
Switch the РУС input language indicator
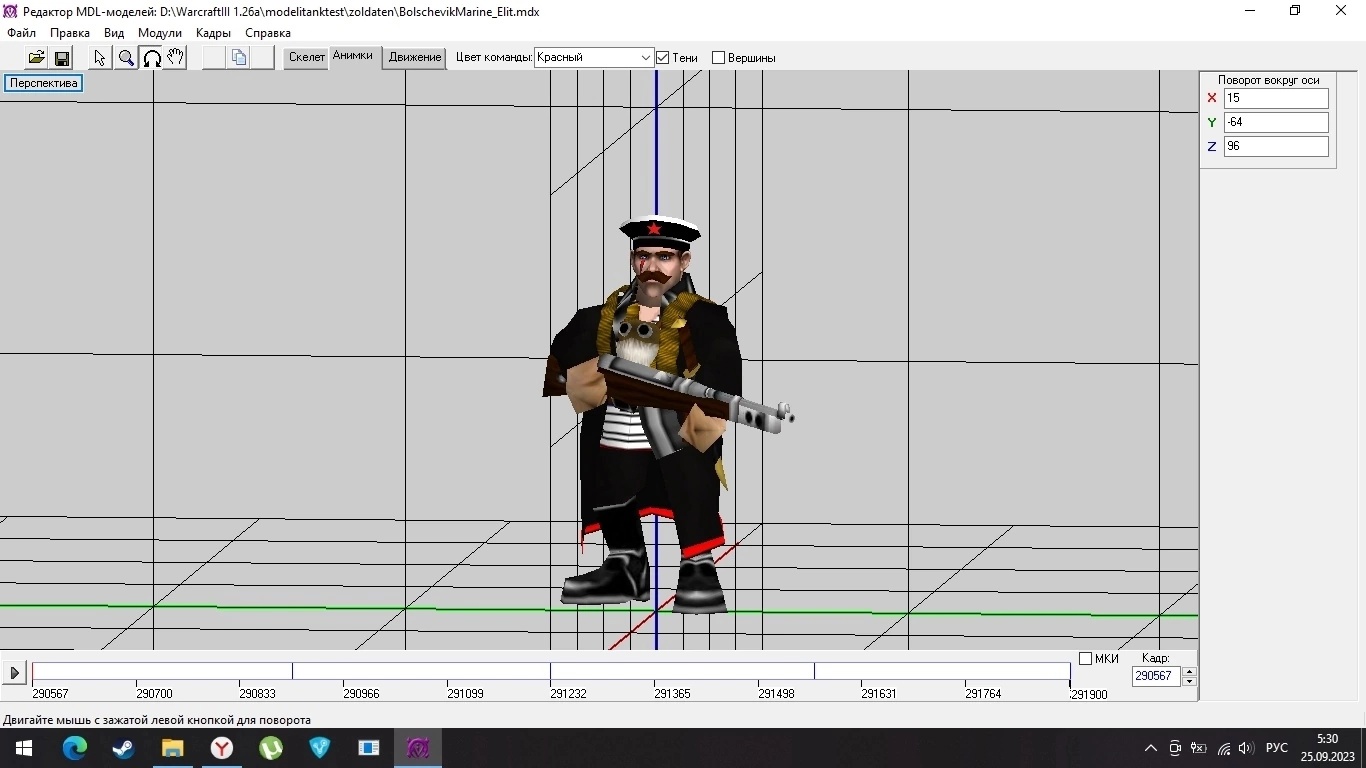1277,748
